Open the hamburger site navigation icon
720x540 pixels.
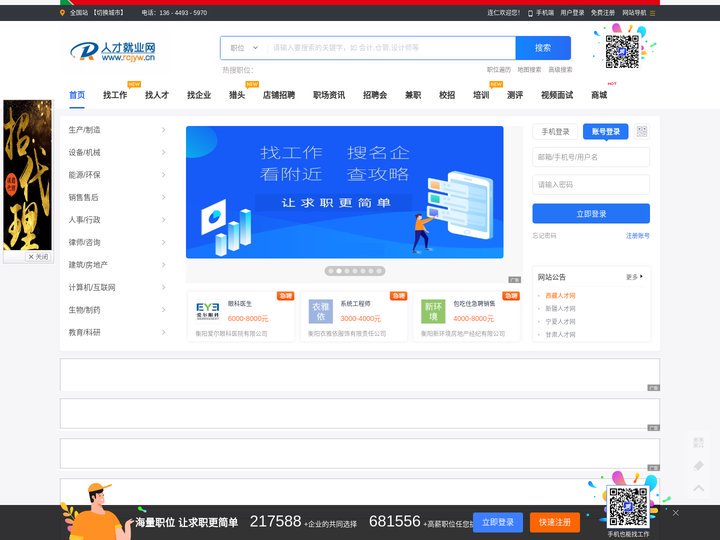[652, 13]
